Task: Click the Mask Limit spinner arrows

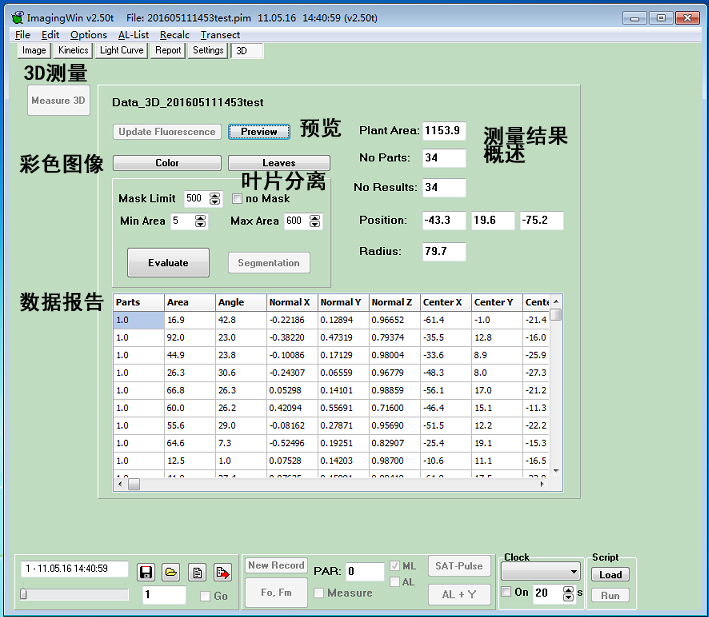Action: tap(214, 199)
